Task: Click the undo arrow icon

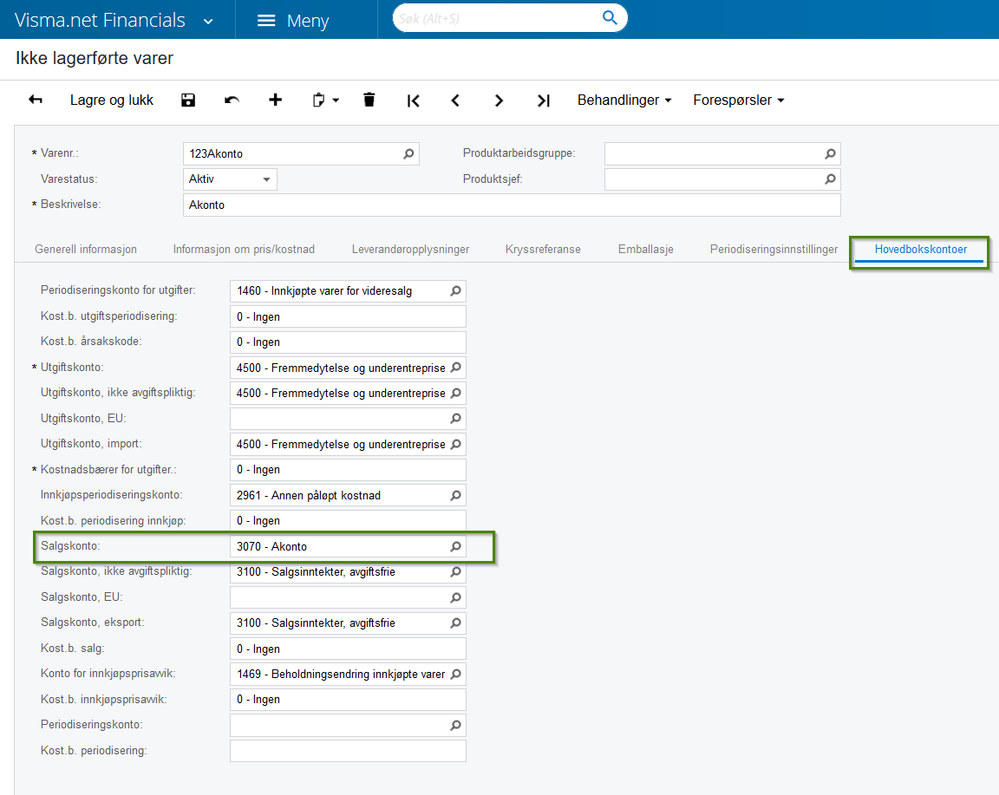Action: pos(232,100)
